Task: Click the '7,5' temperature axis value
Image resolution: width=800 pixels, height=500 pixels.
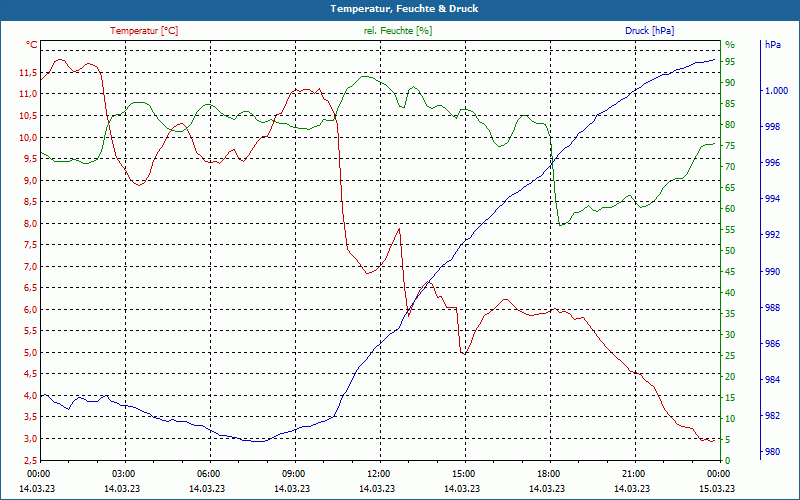Action: pyautogui.click(x=30, y=244)
